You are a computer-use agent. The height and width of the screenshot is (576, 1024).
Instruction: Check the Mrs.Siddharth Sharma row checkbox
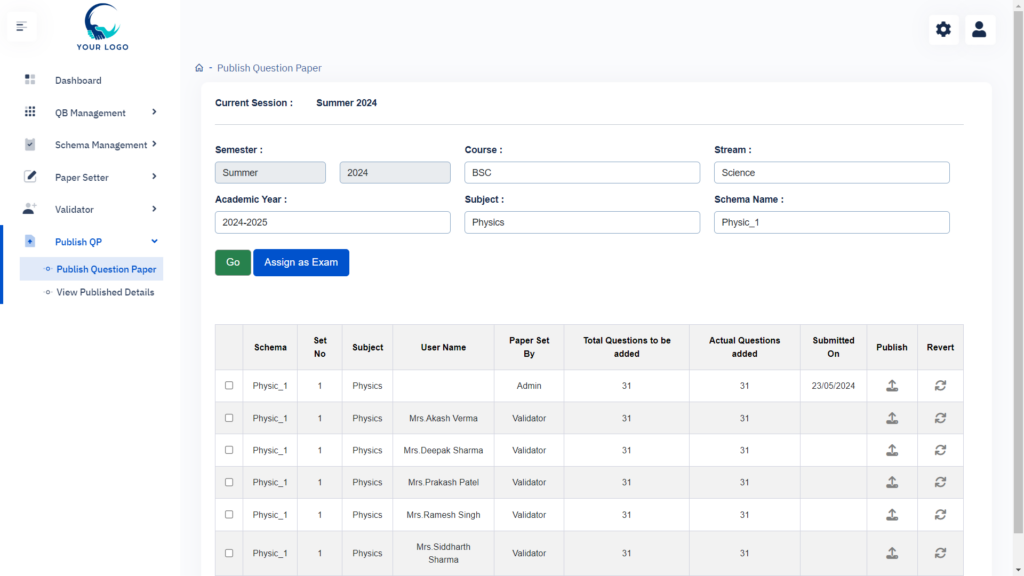pos(229,552)
